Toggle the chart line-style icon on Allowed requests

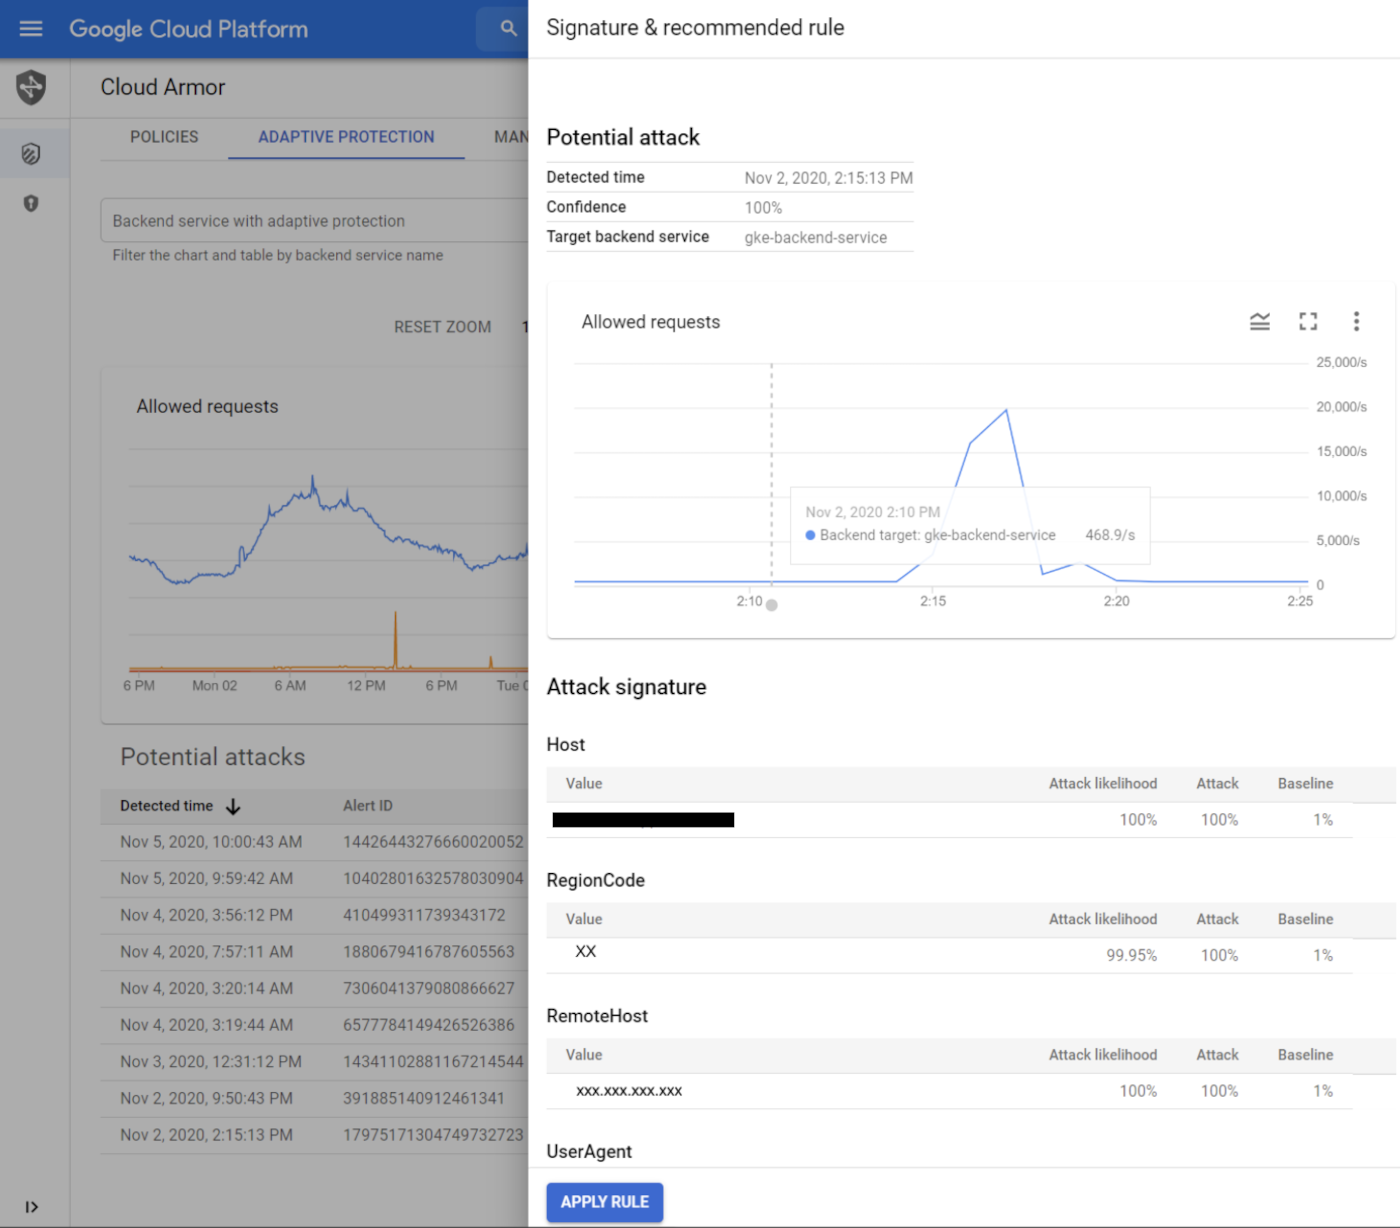(x=1259, y=321)
